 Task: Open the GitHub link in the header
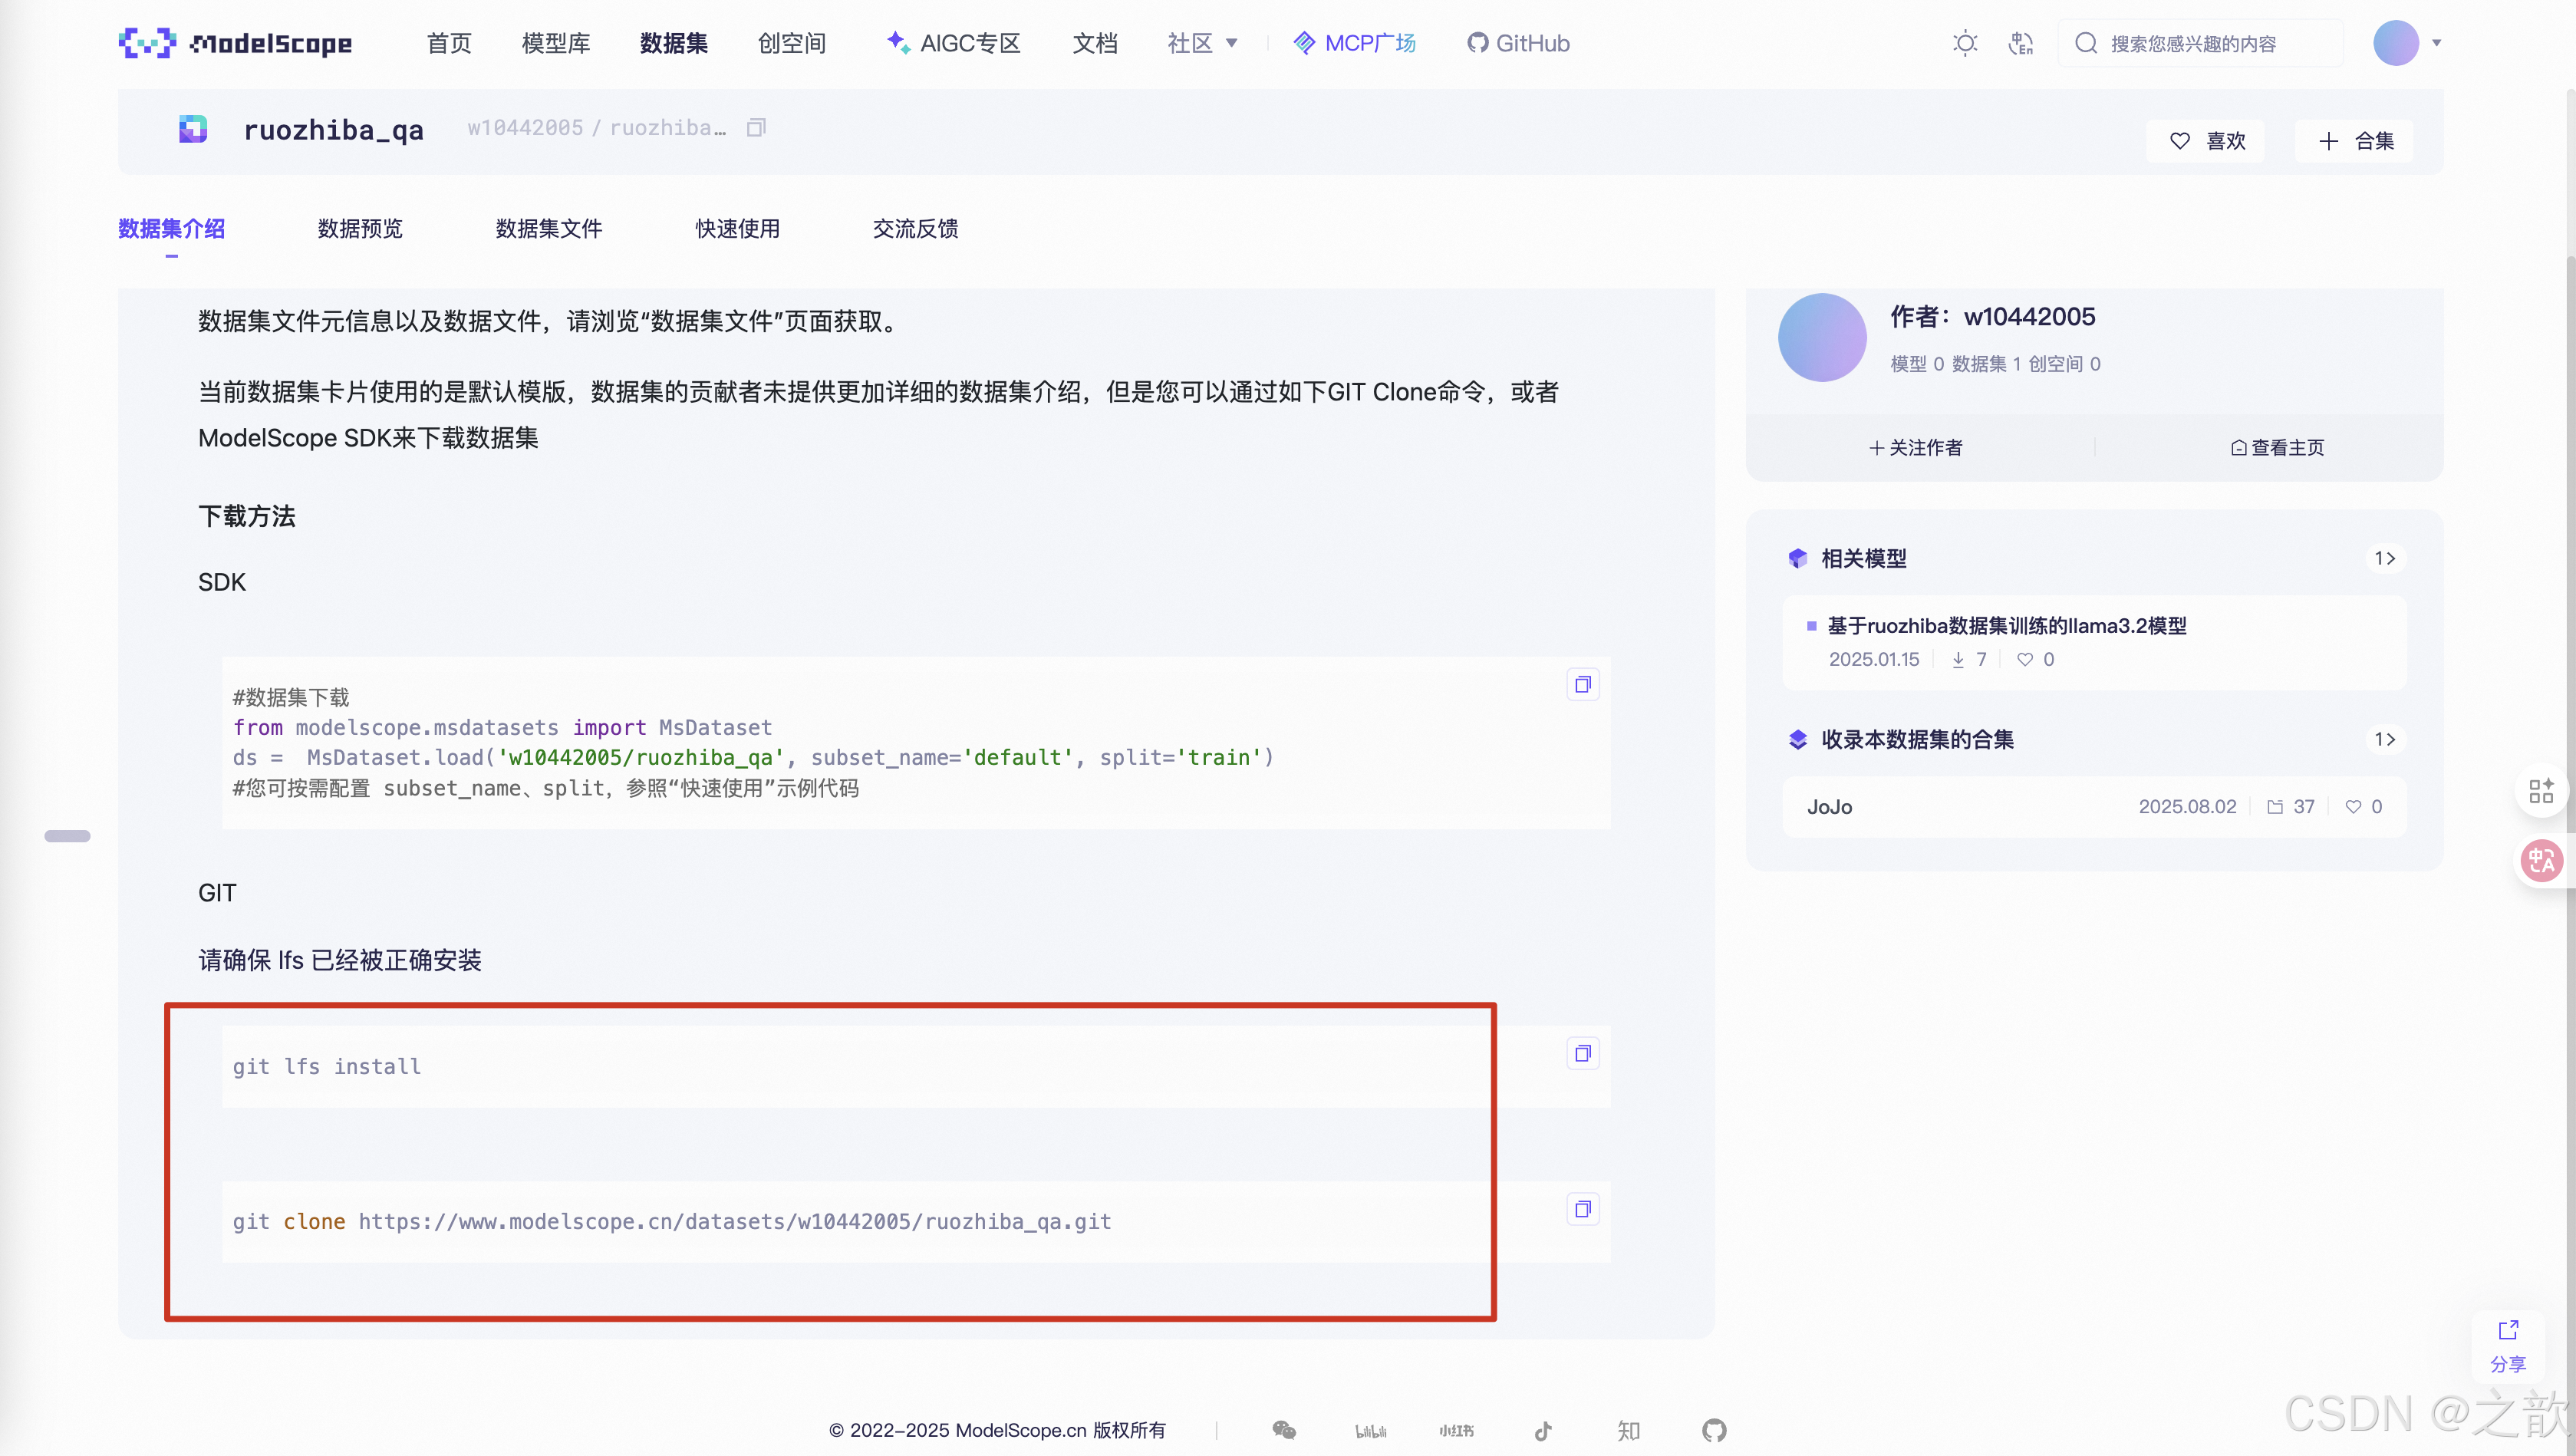click(1518, 43)
